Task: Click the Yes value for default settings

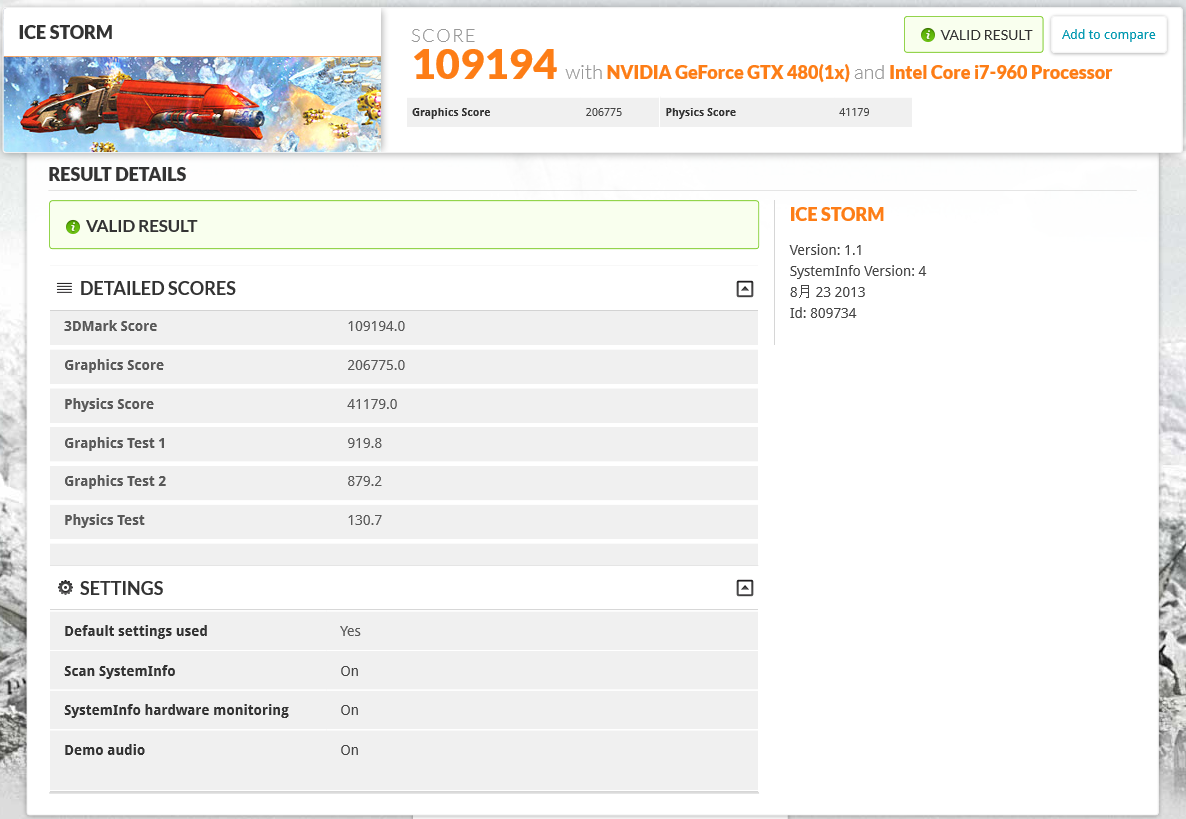Action: coord(350,631)
